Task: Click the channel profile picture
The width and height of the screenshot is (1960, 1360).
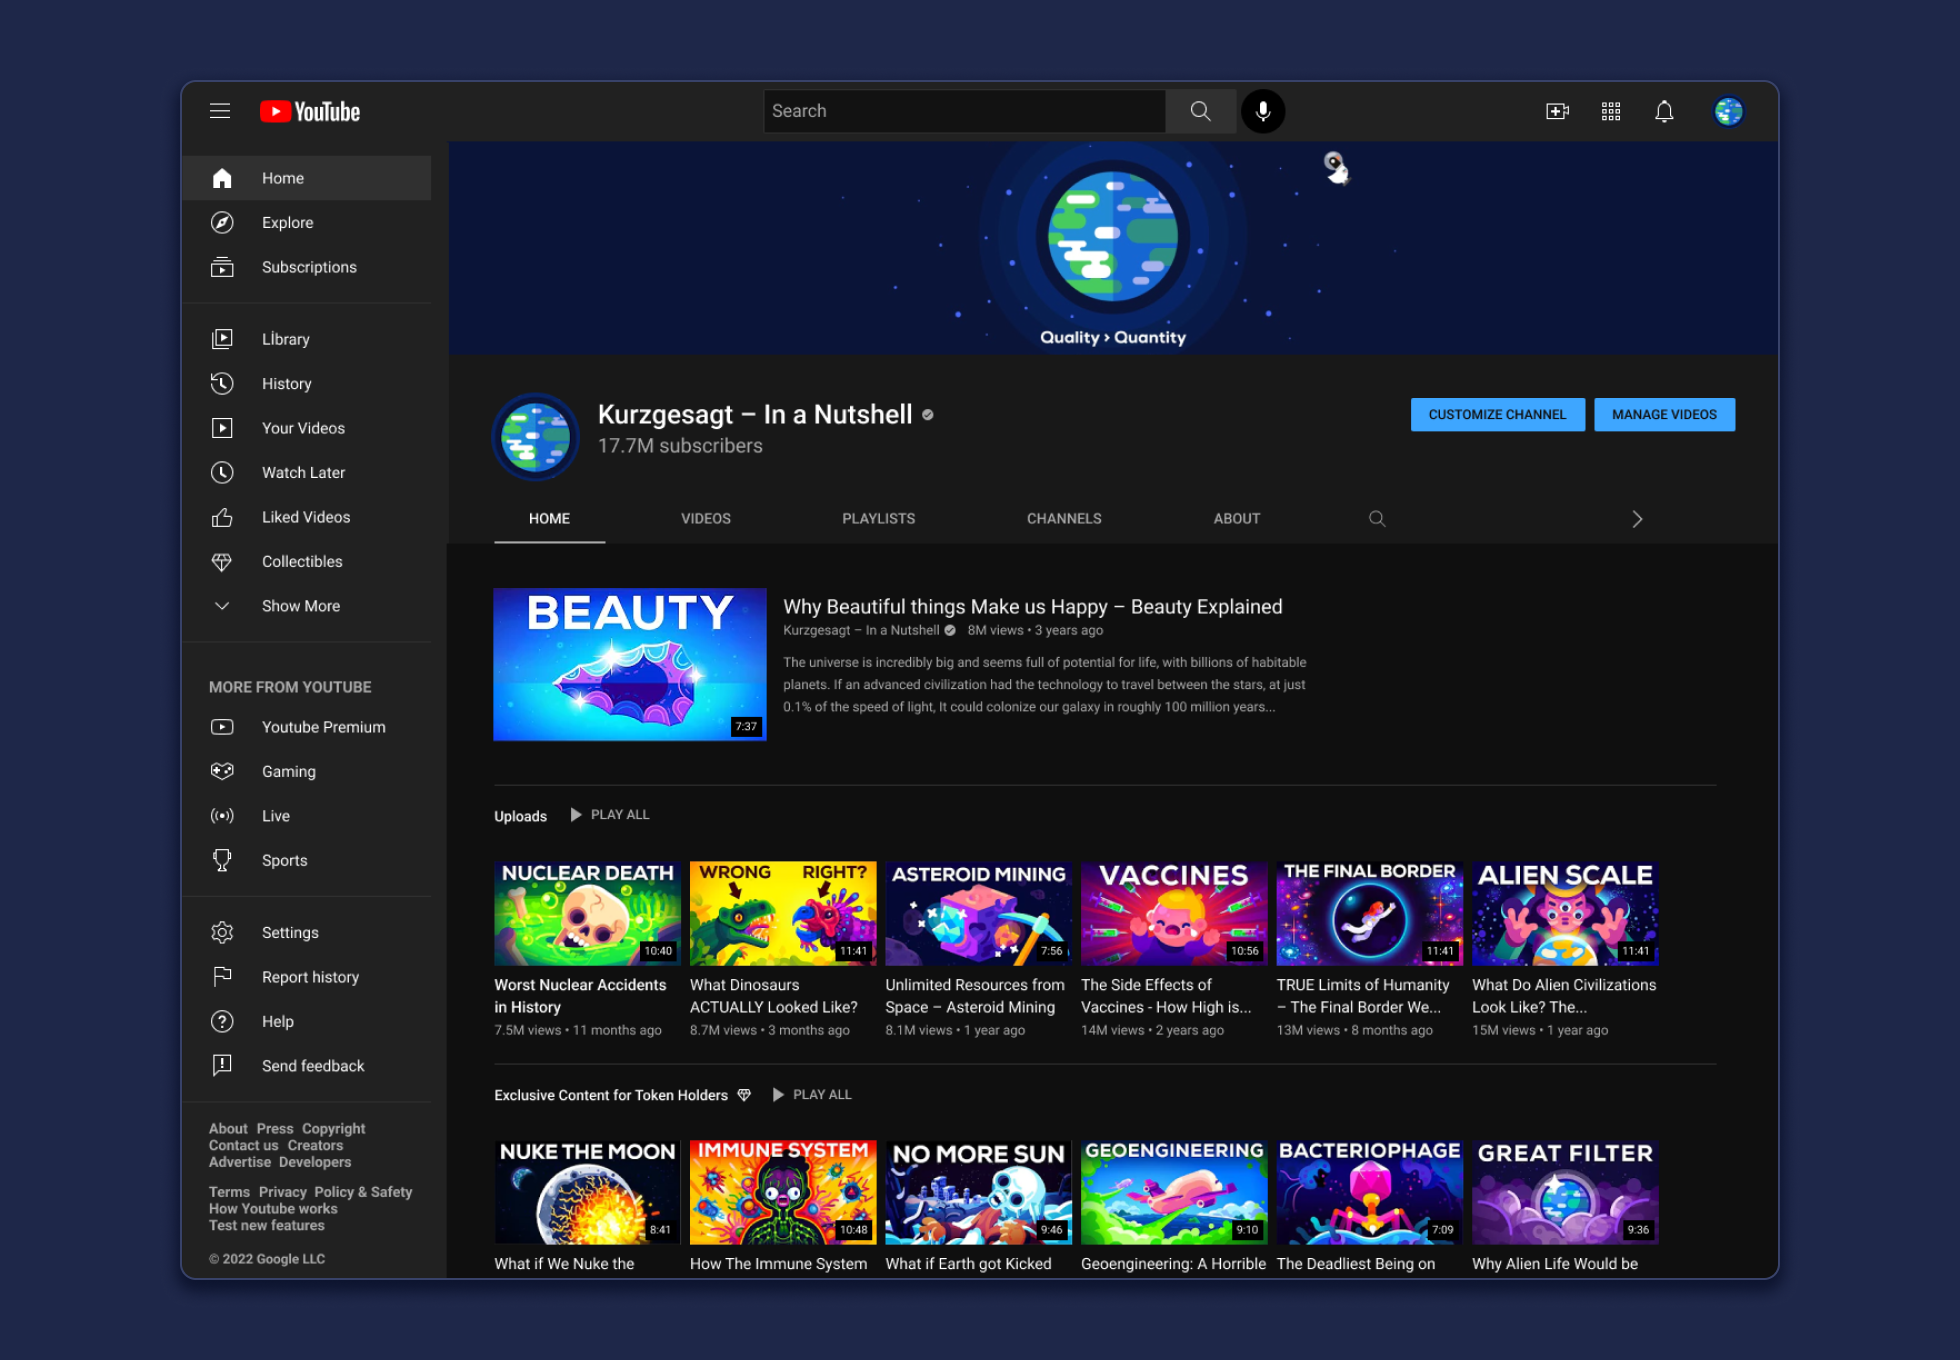Action: 535,437
